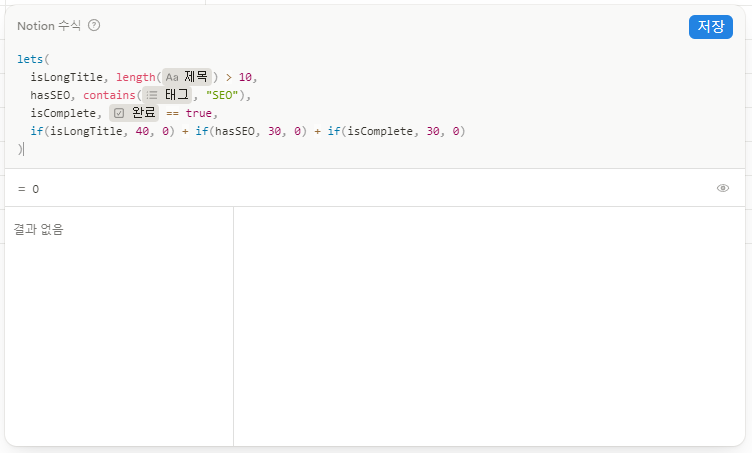Viewport: 752px width, 453px height.
Task: Click the "length(" function text
Action: pyautogui.click(x=139, y=77)
